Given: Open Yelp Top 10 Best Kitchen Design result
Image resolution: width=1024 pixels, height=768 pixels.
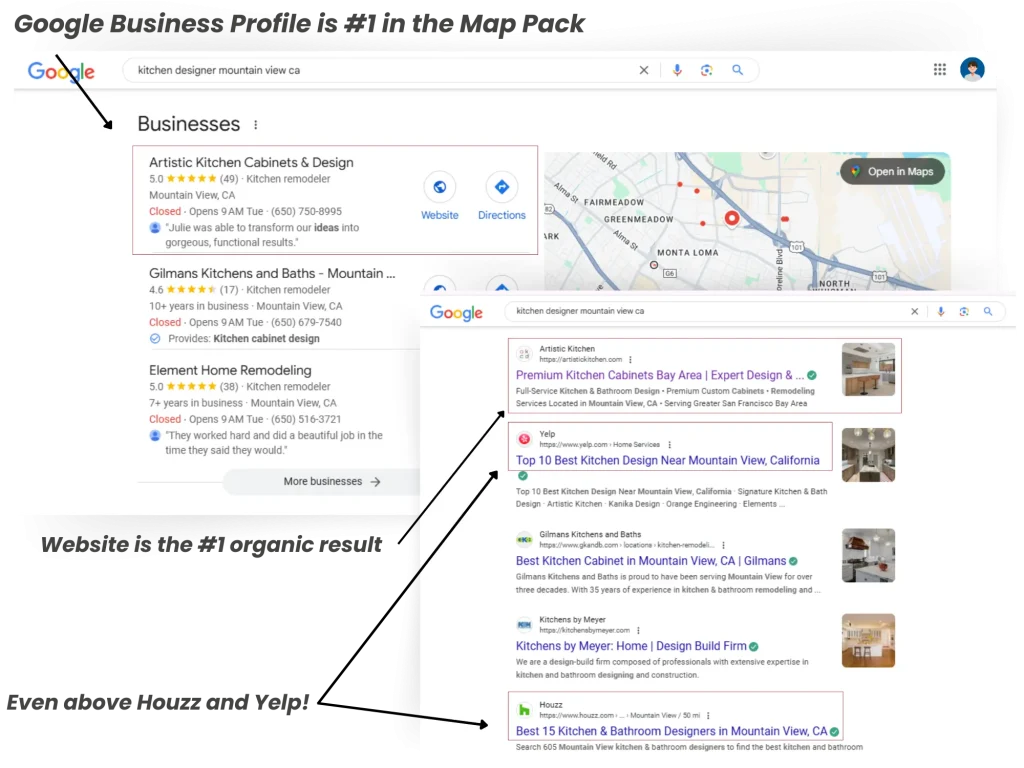Looking at the screenshot, I should [667, 460].
